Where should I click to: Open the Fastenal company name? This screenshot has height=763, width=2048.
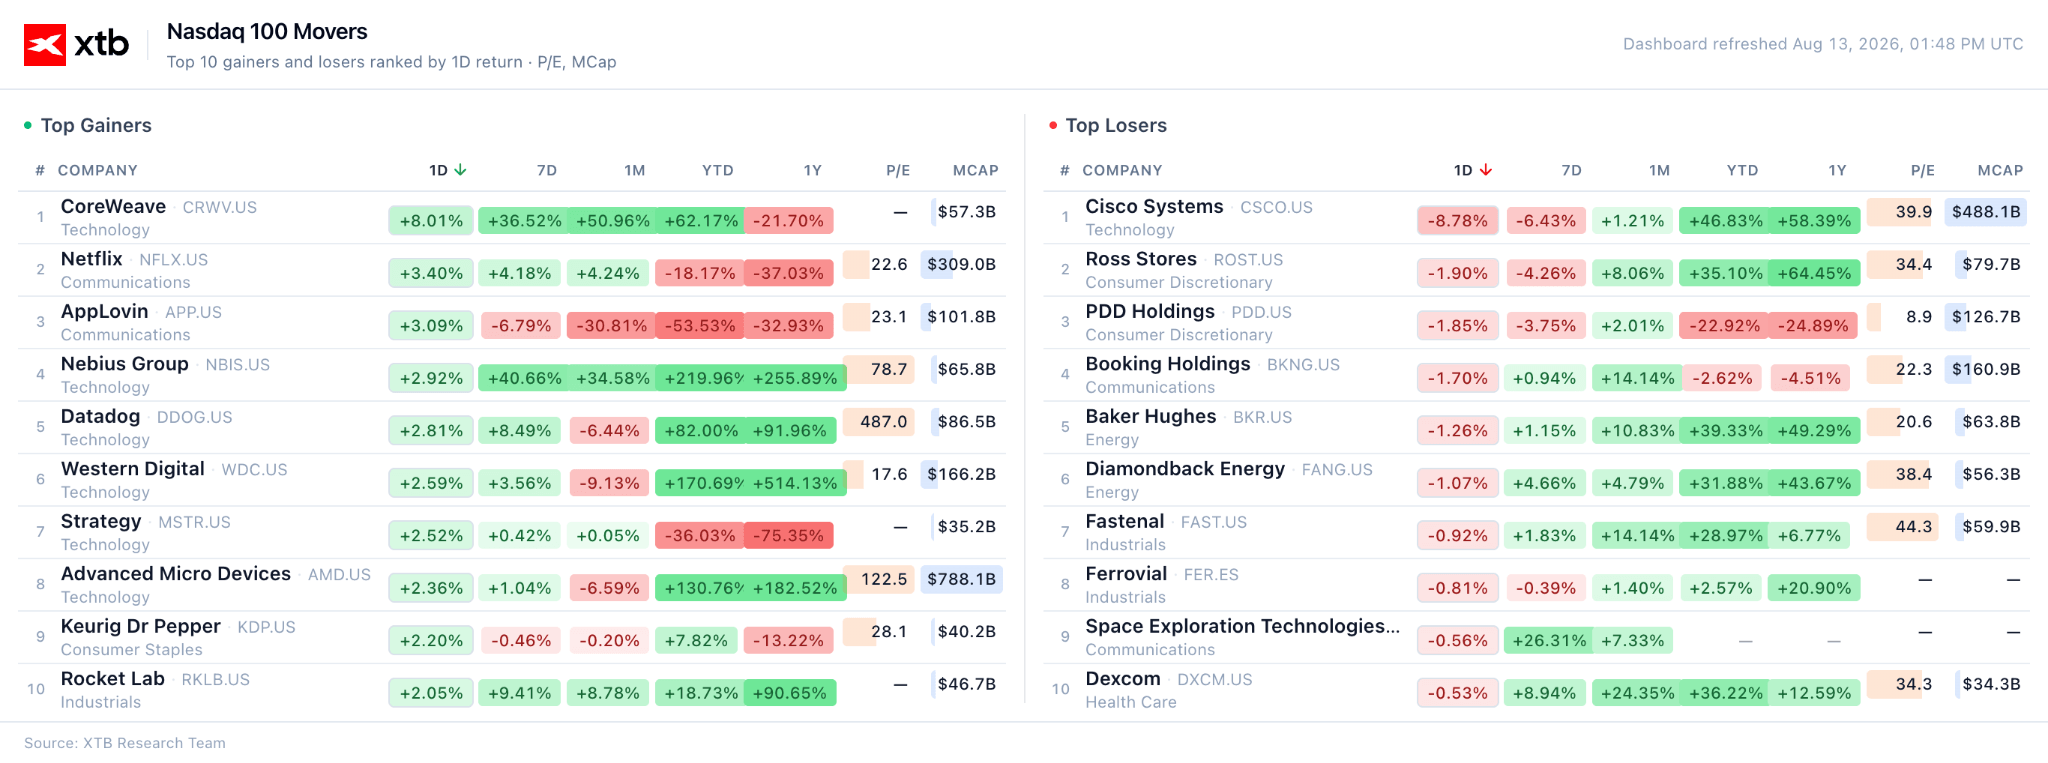1125,521
